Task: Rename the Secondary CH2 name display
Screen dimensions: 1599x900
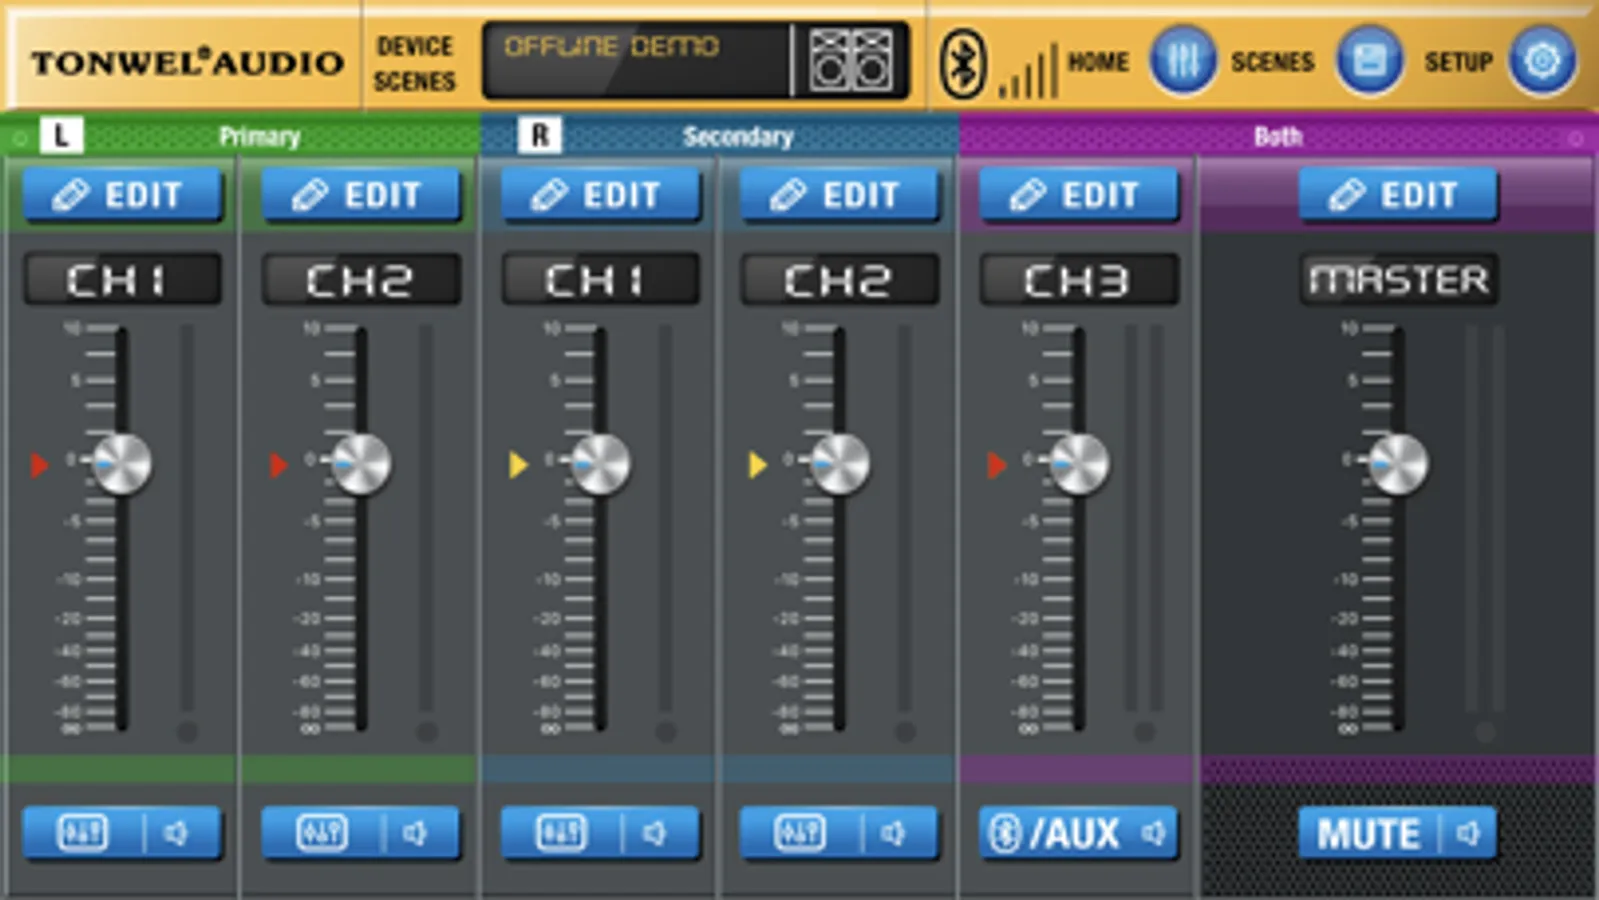Action: click(x=839, y=280)
